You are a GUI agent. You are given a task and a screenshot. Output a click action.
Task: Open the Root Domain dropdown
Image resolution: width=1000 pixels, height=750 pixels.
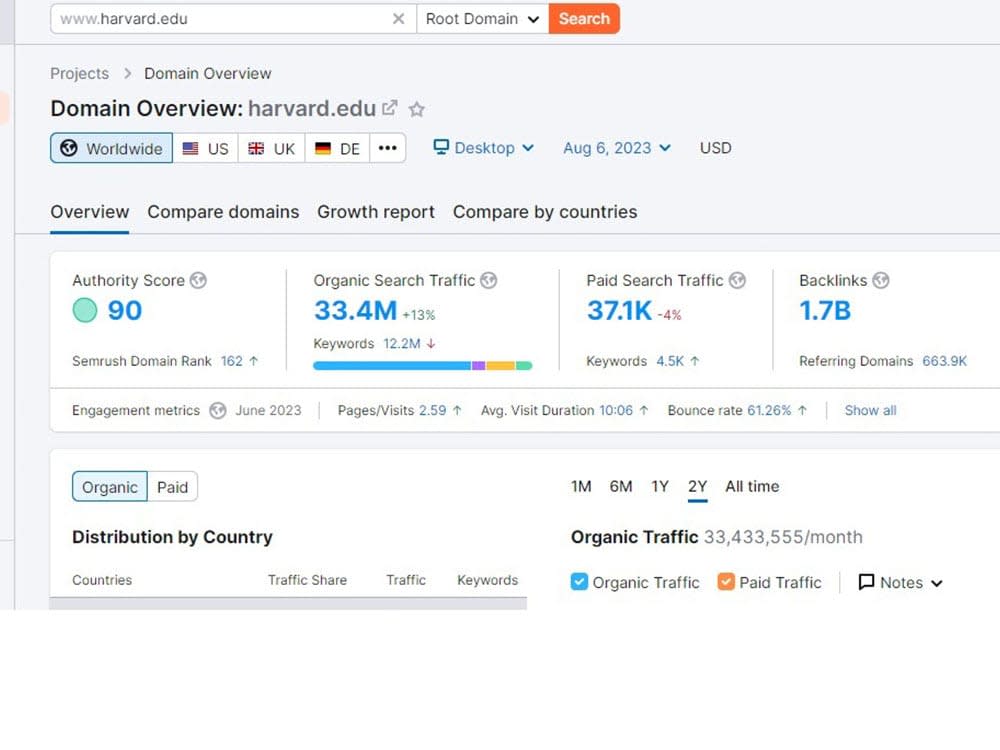(483, 18)
